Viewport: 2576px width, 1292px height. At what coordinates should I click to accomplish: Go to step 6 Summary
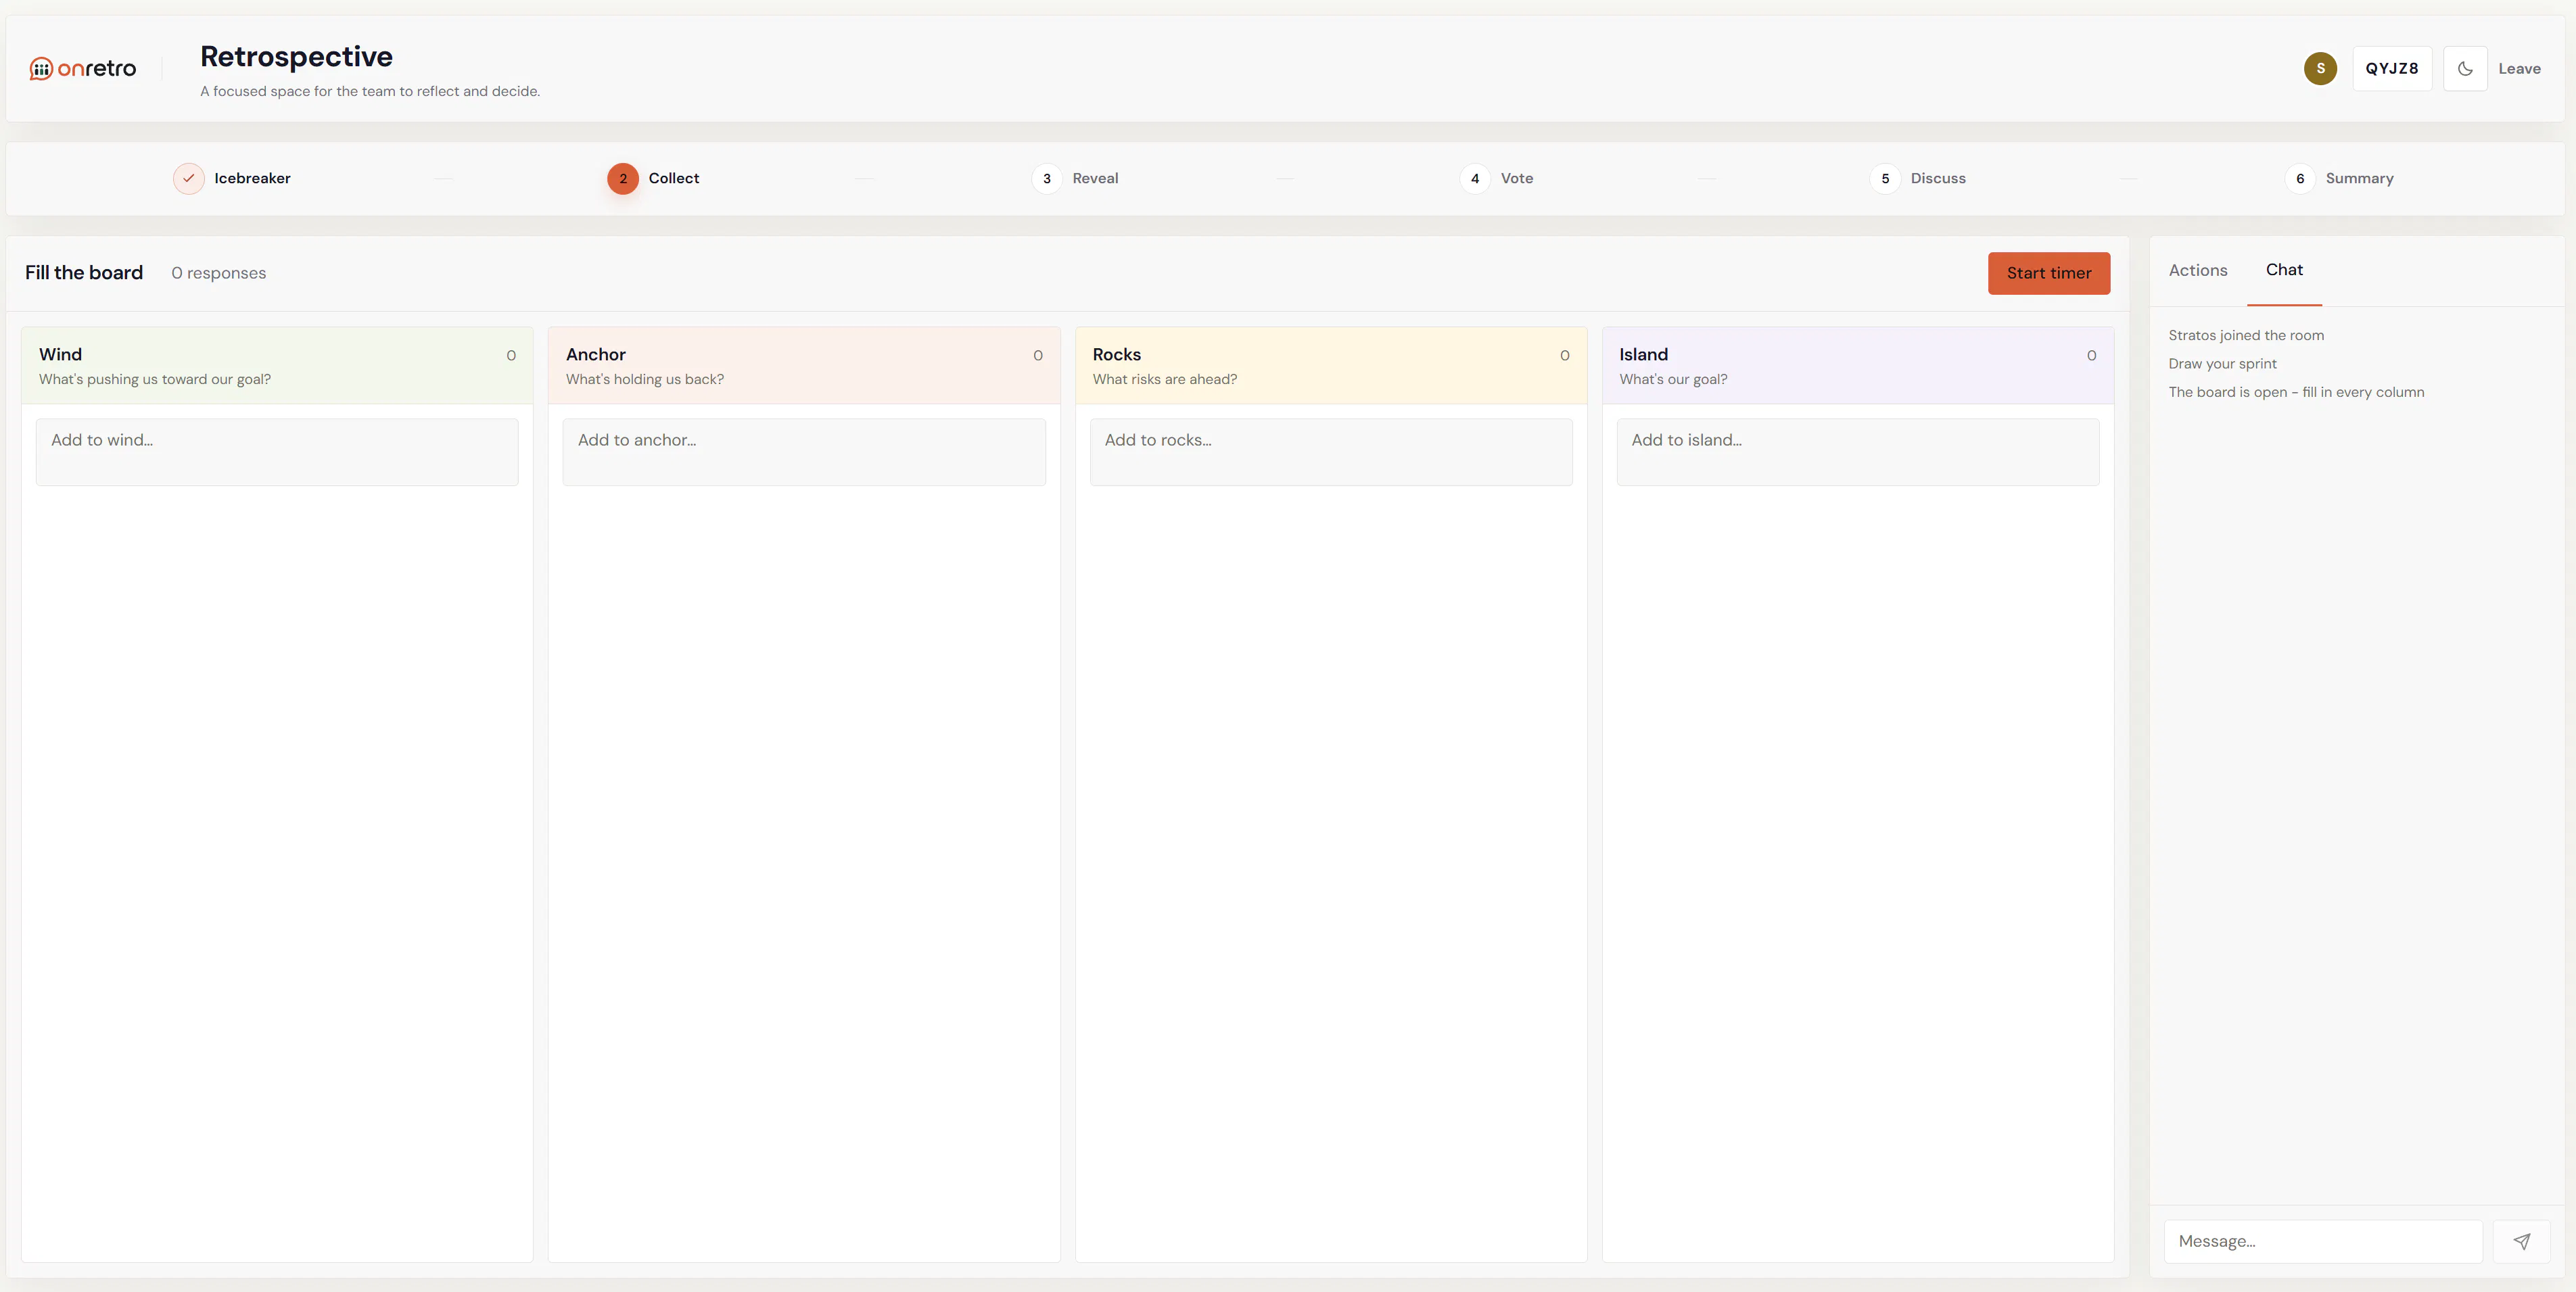click(2339, 178)
